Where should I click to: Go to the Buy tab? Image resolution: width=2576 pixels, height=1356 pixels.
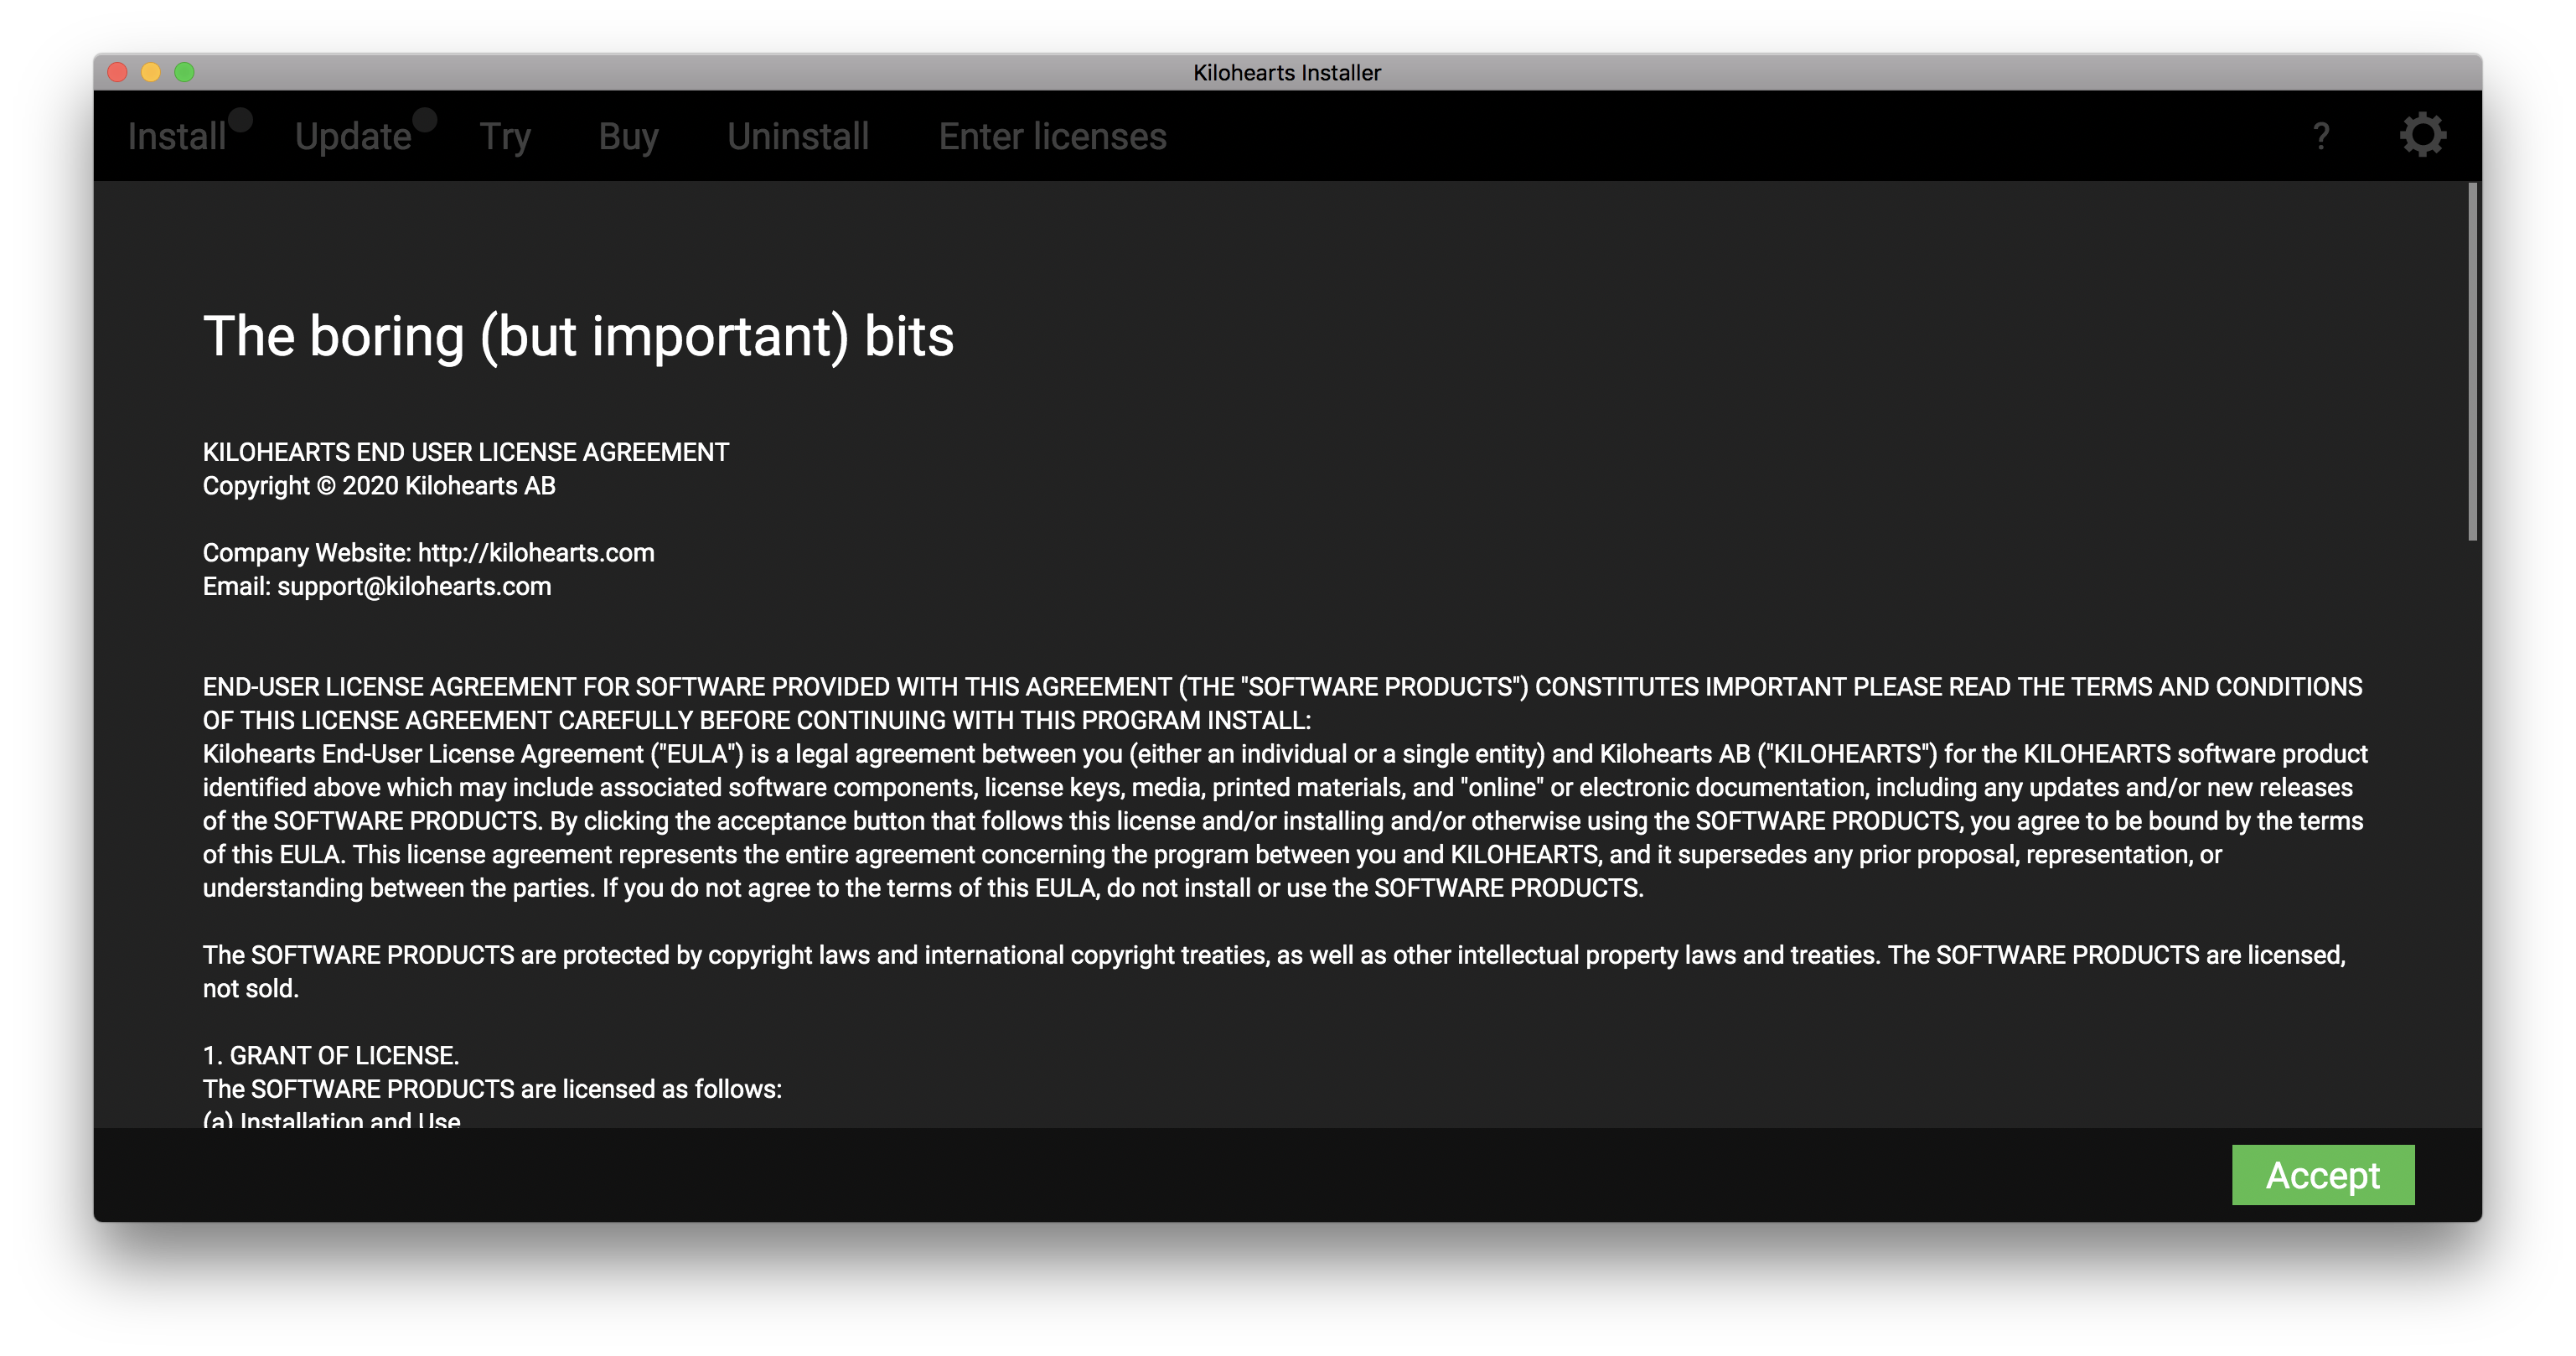(x=628, y=137)
